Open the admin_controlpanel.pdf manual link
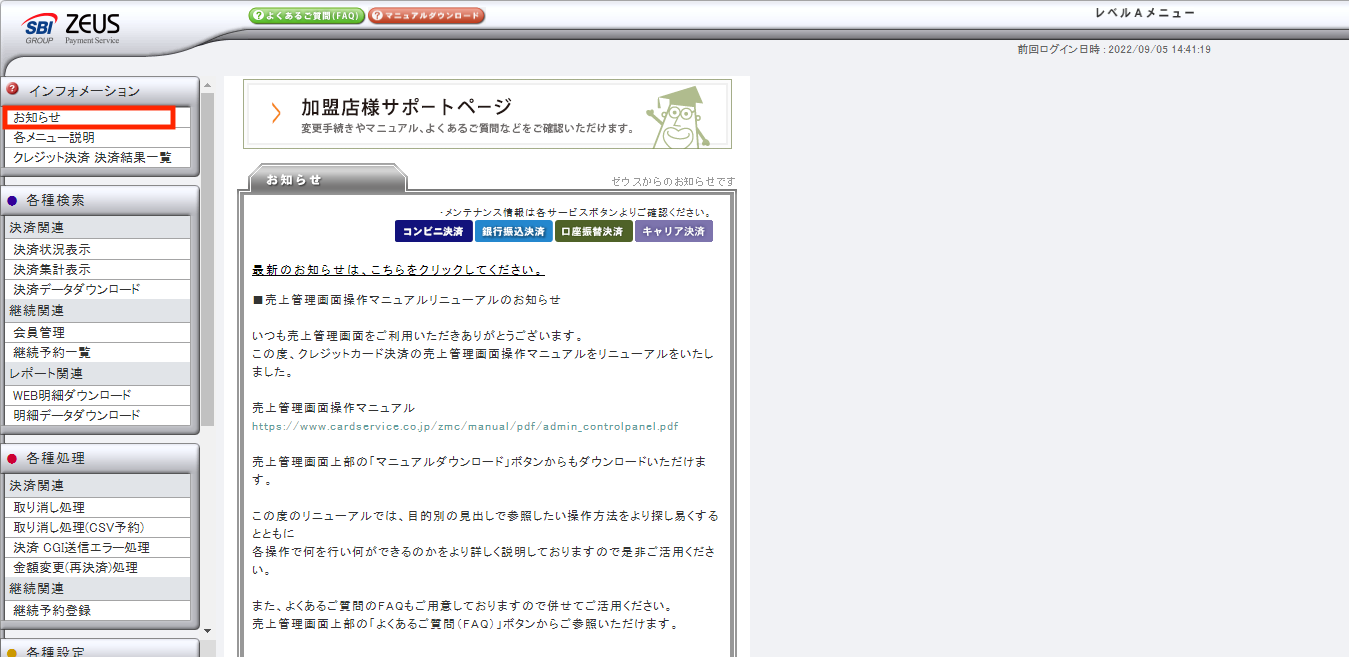This screenshot has height=657, width=1349. pos(465,426)
